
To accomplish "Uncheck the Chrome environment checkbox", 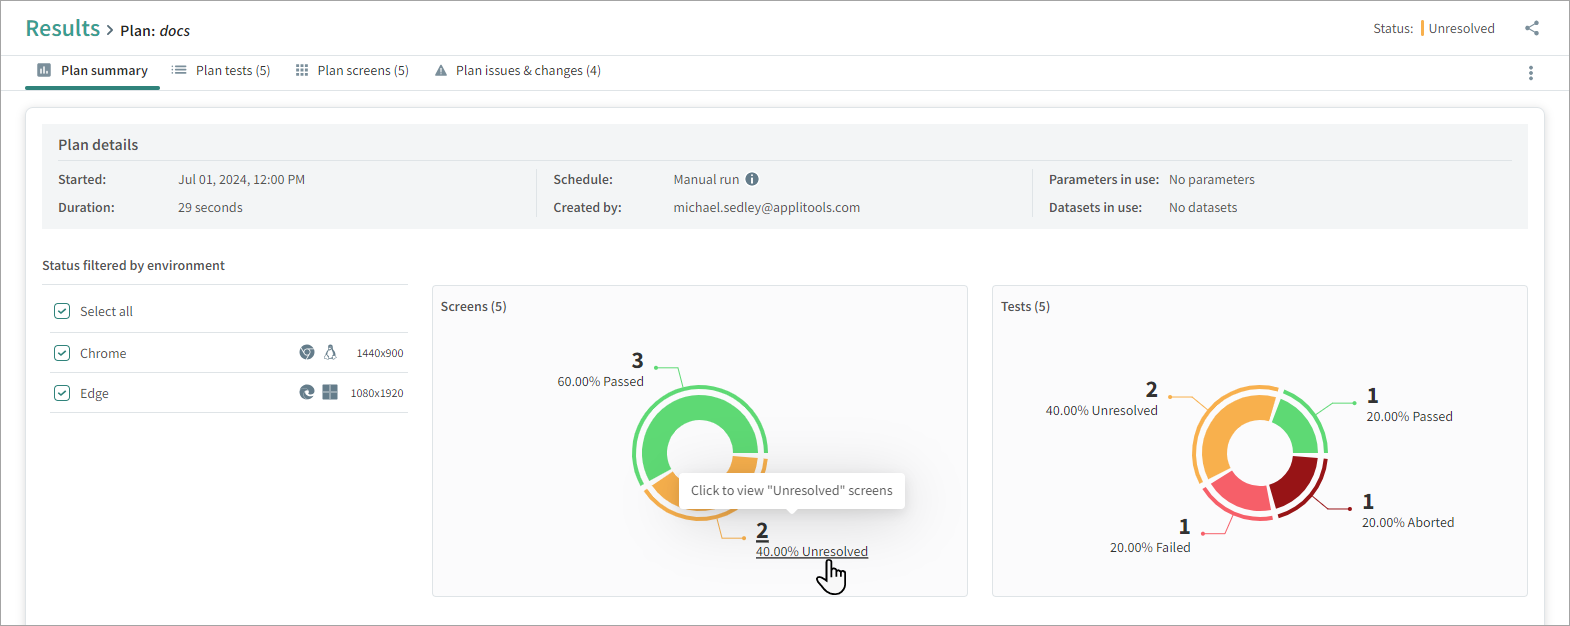I will pyautogui.click(x=62, y=353).
